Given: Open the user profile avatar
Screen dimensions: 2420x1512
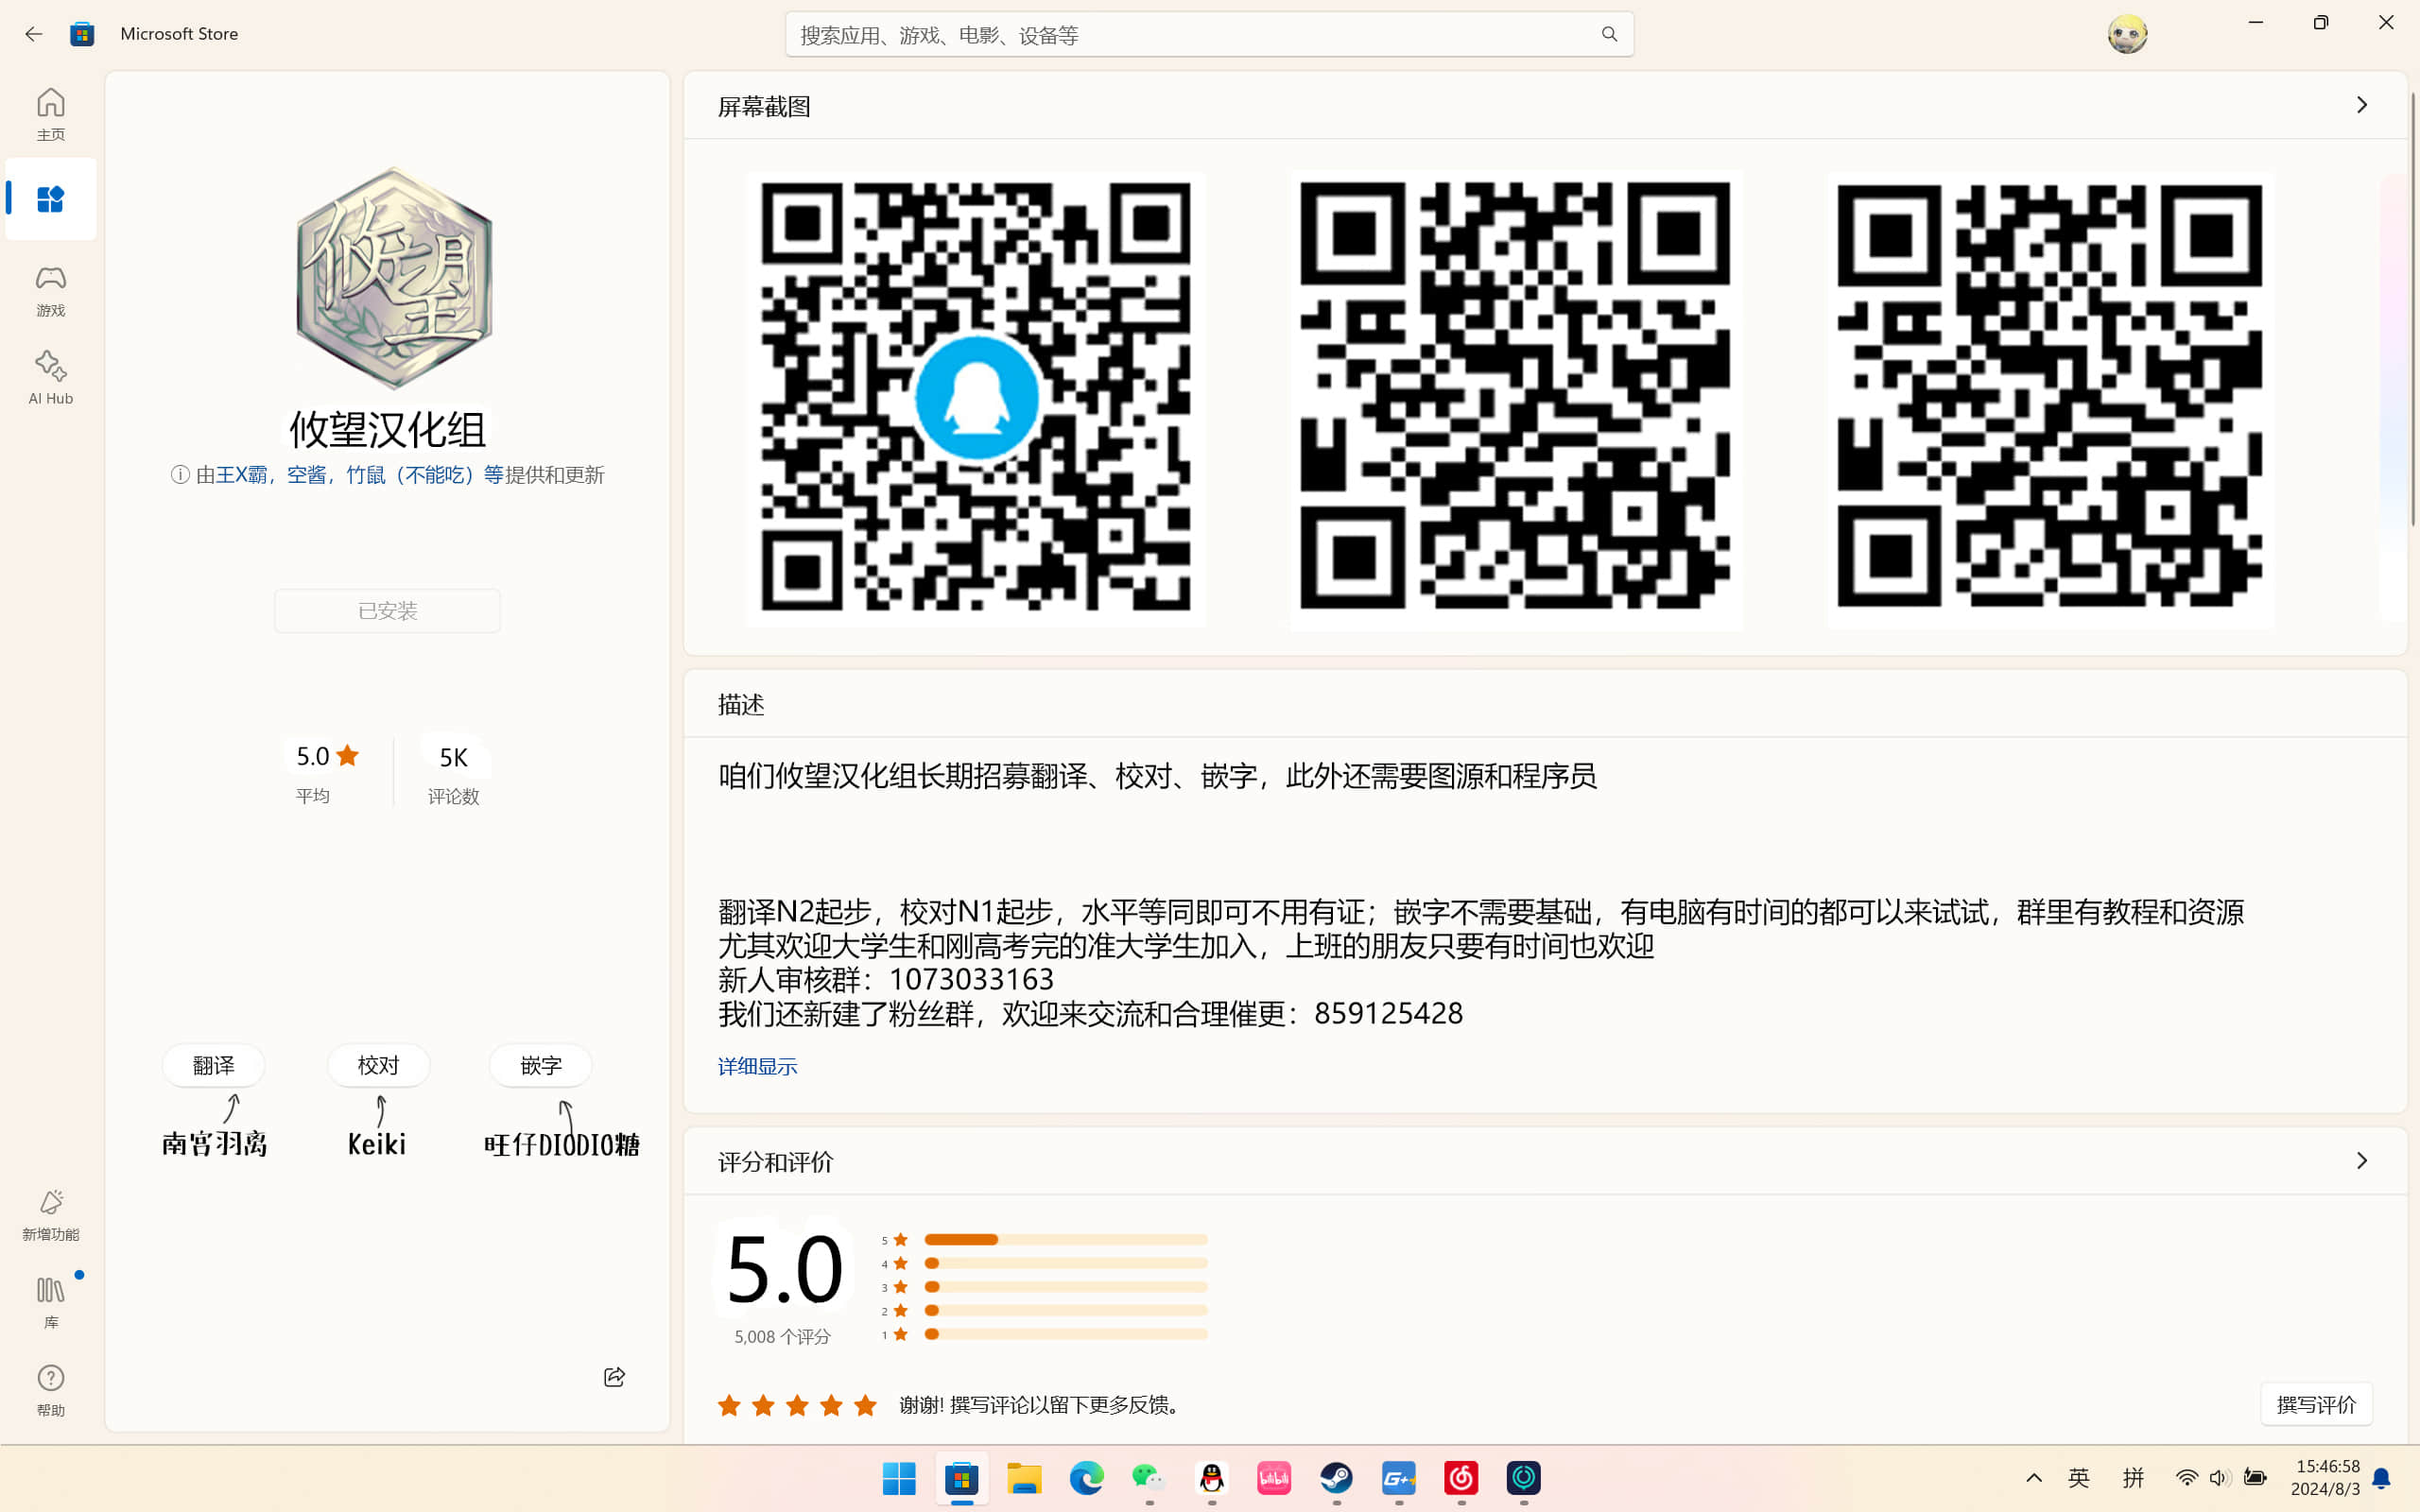Looking at the screenshot, I should 2126,34.
